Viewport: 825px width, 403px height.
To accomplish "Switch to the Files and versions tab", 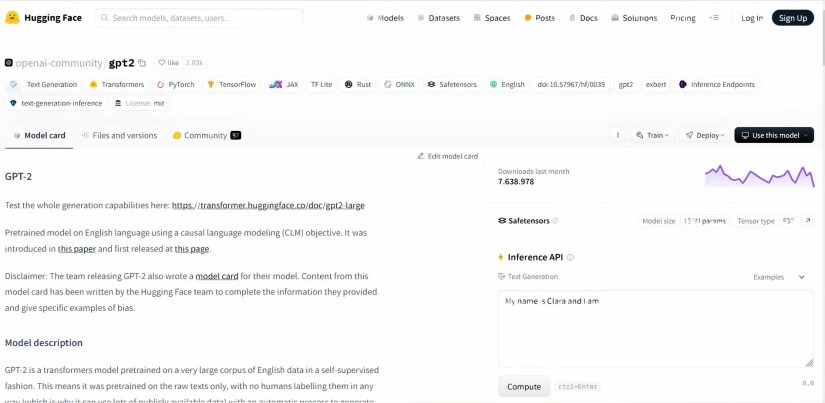I will pos(119,135).
